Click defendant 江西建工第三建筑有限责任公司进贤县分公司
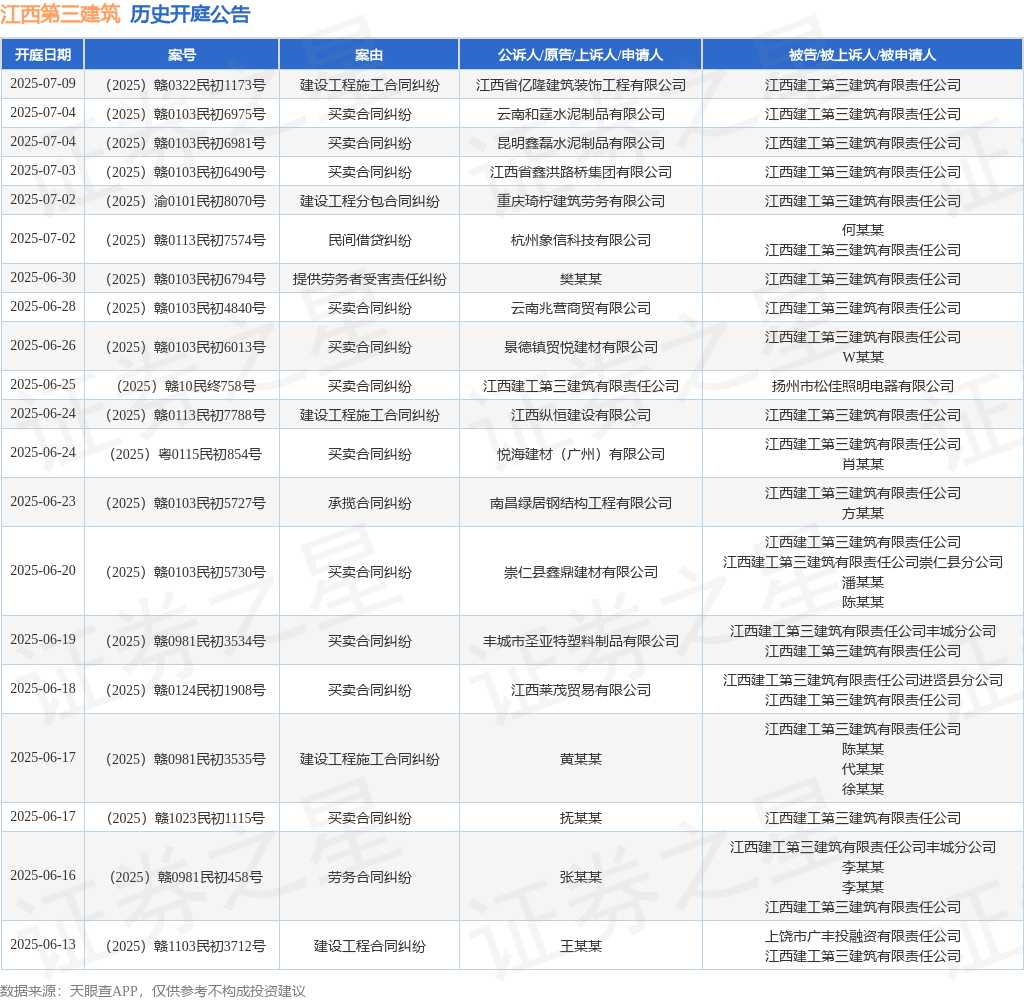The image size is (1024, 1000). coord(863,681)
